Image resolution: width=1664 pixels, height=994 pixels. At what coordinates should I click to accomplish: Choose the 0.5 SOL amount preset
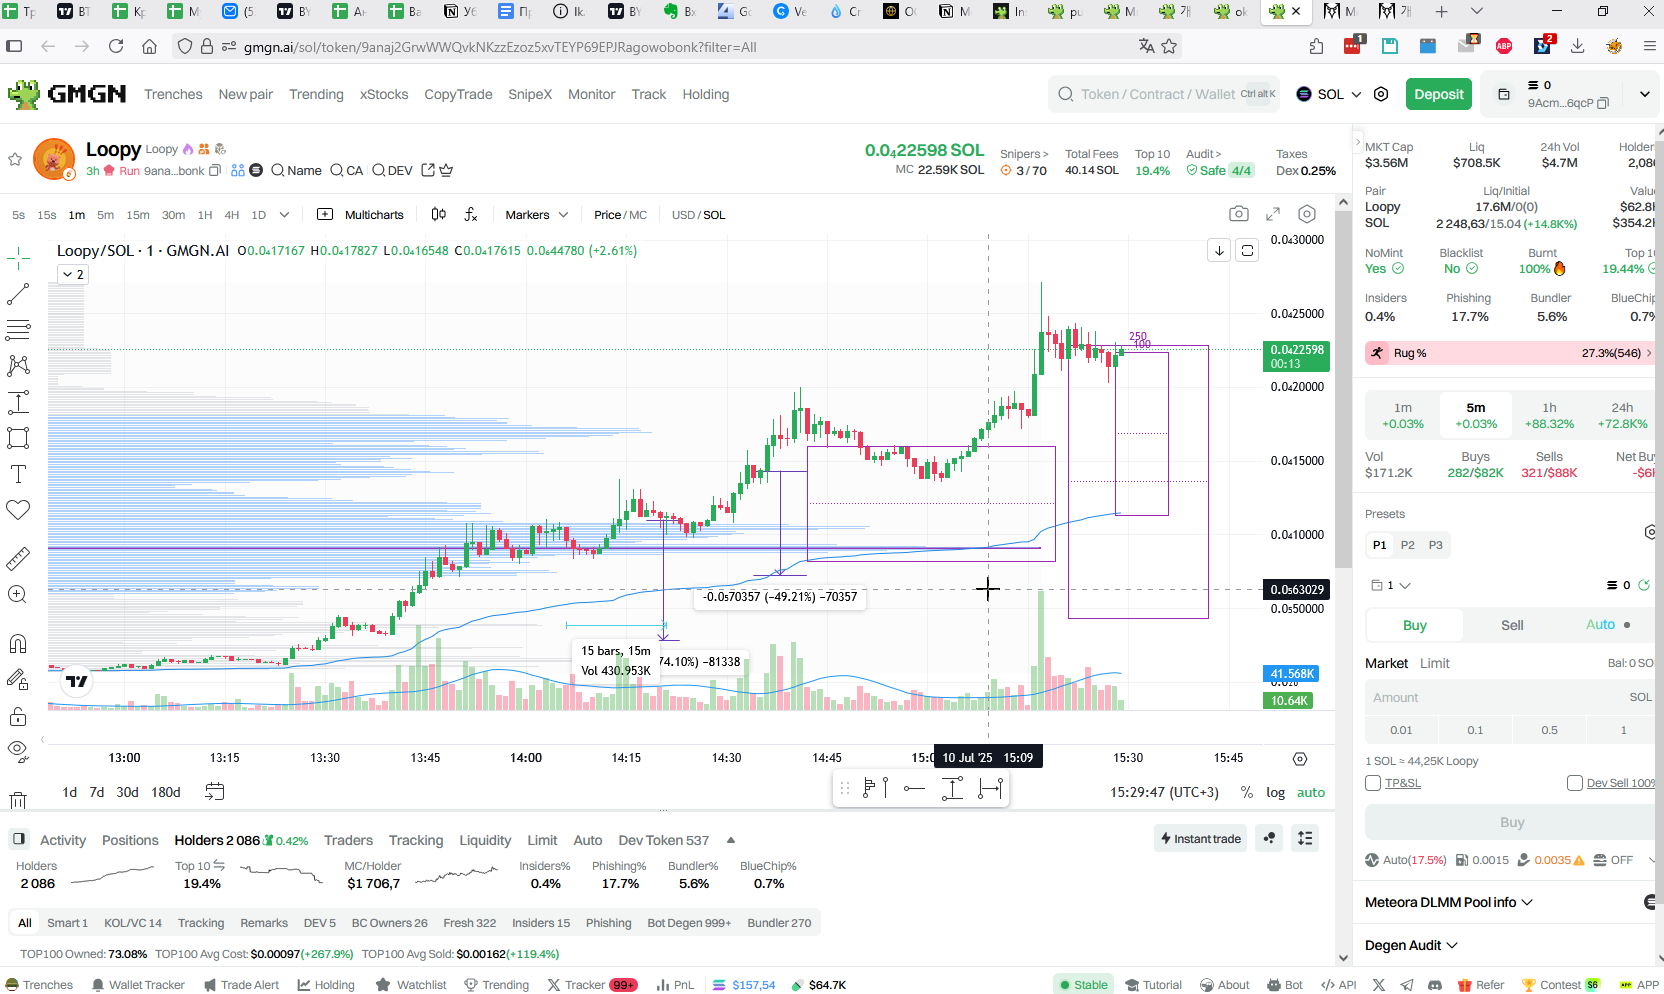(x=1549, y=730)
